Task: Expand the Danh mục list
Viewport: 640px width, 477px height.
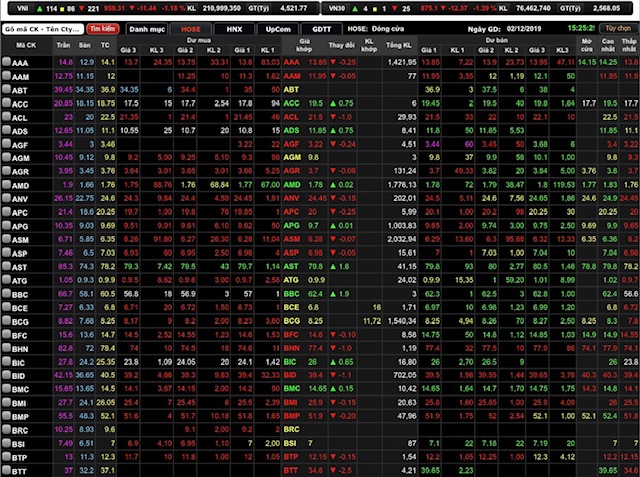Action: [147, 29]
